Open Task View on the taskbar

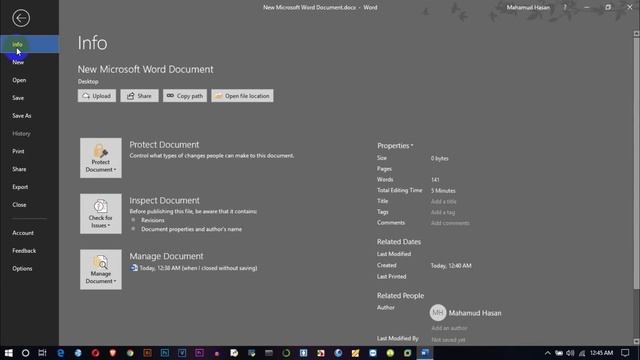42,353
